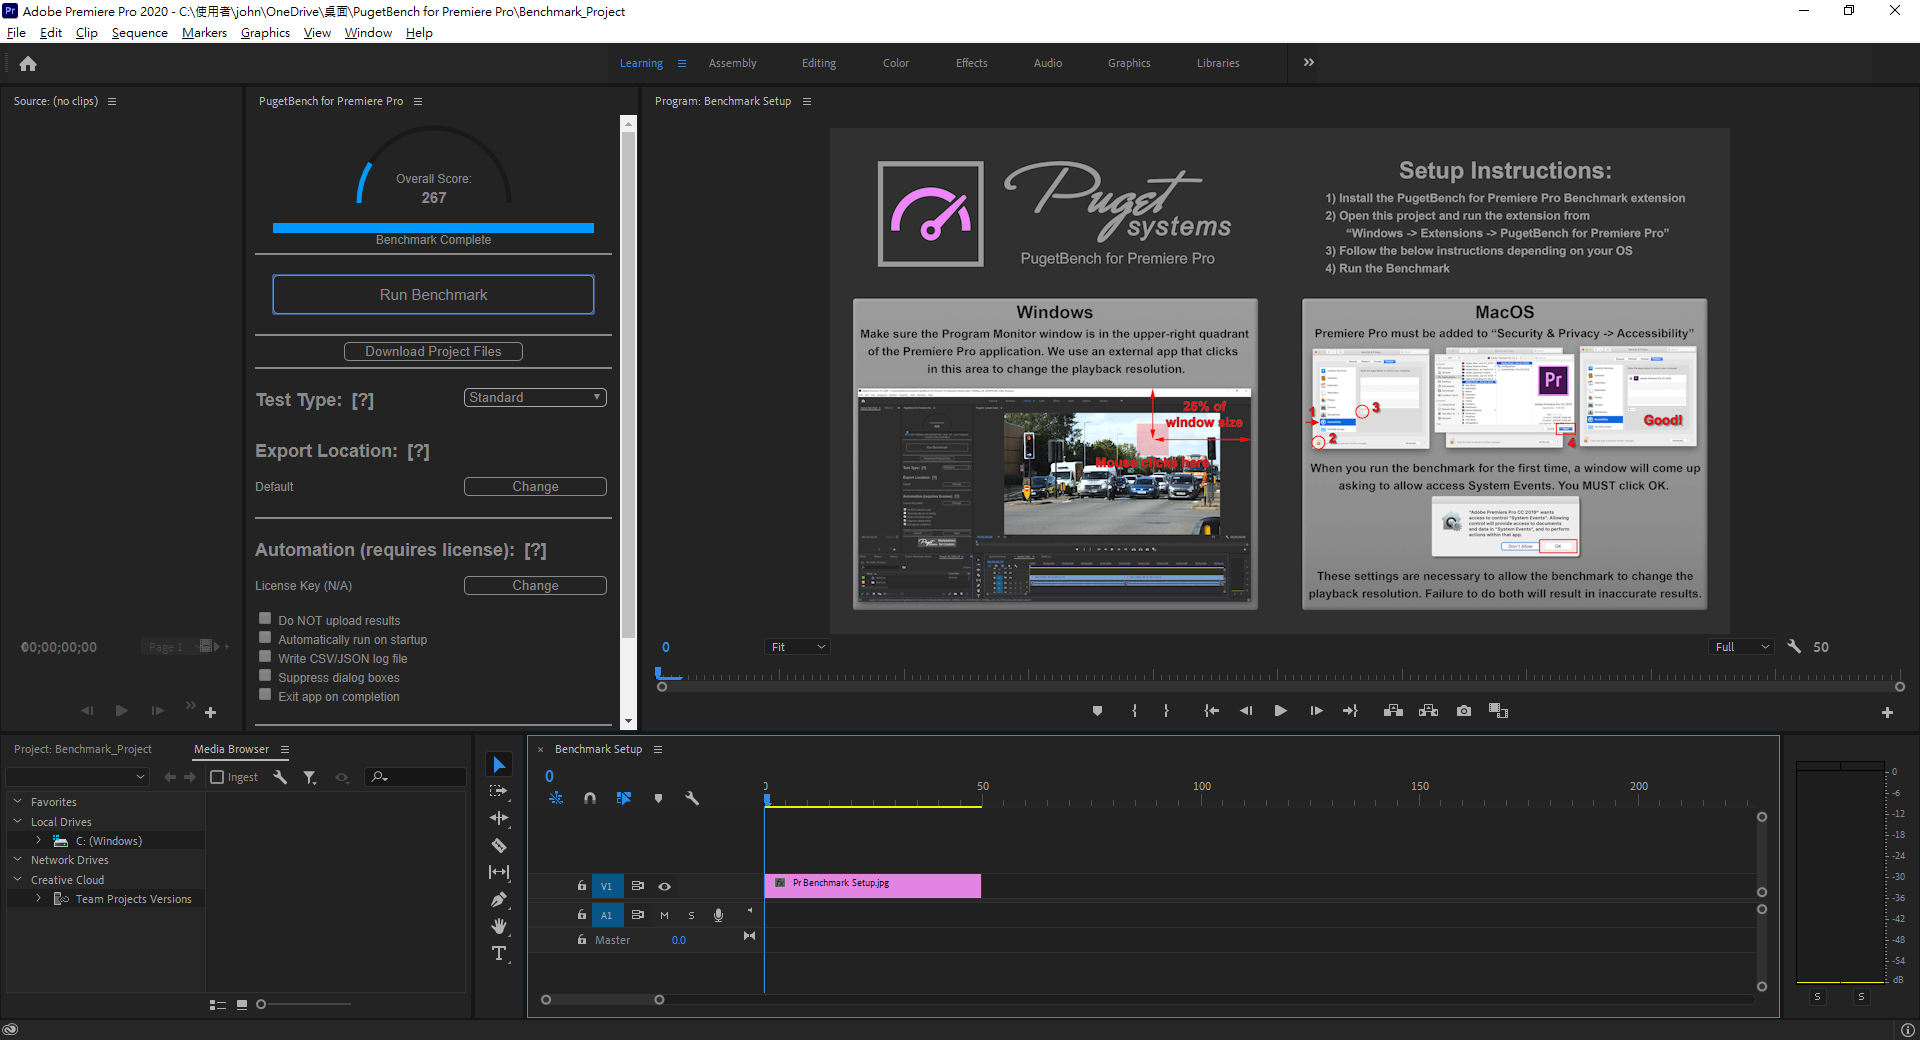Open Program Monitor button editor plus
Image resolution: width=1920 pixels, height=1040 pixels.
pos(1887,713)
